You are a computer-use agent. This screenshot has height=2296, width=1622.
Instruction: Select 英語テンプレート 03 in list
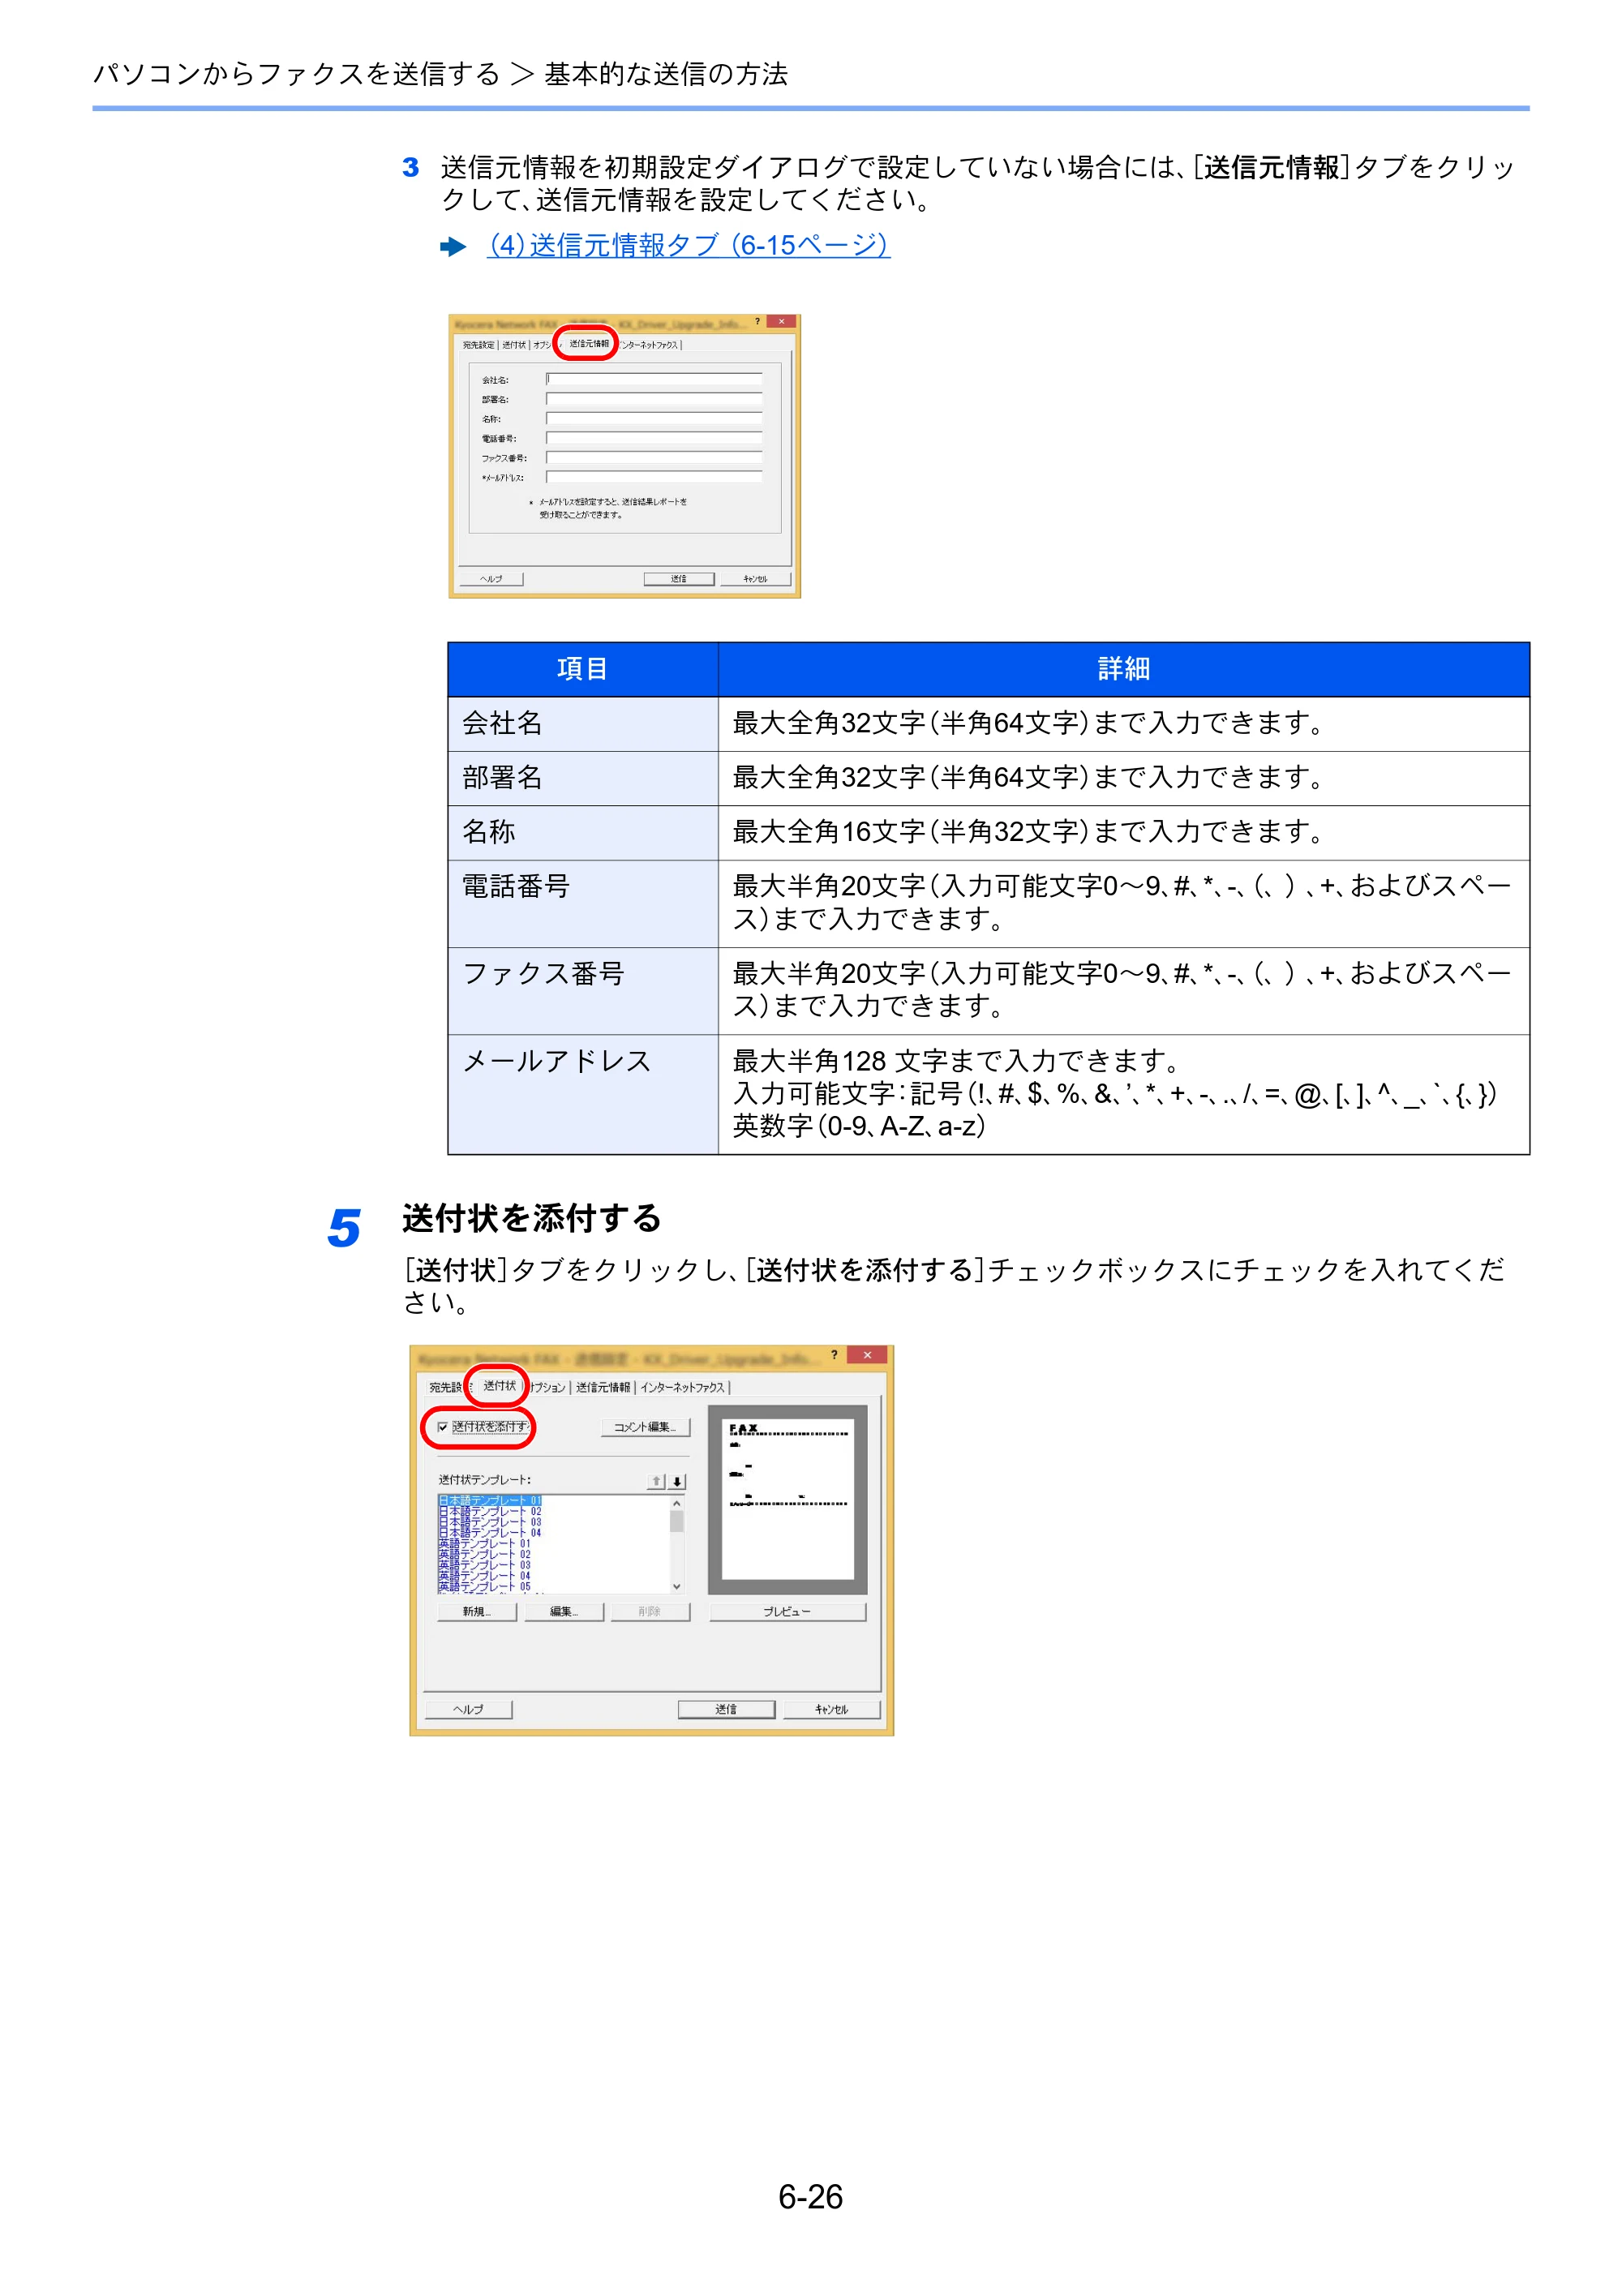[x=485, y=1565]
